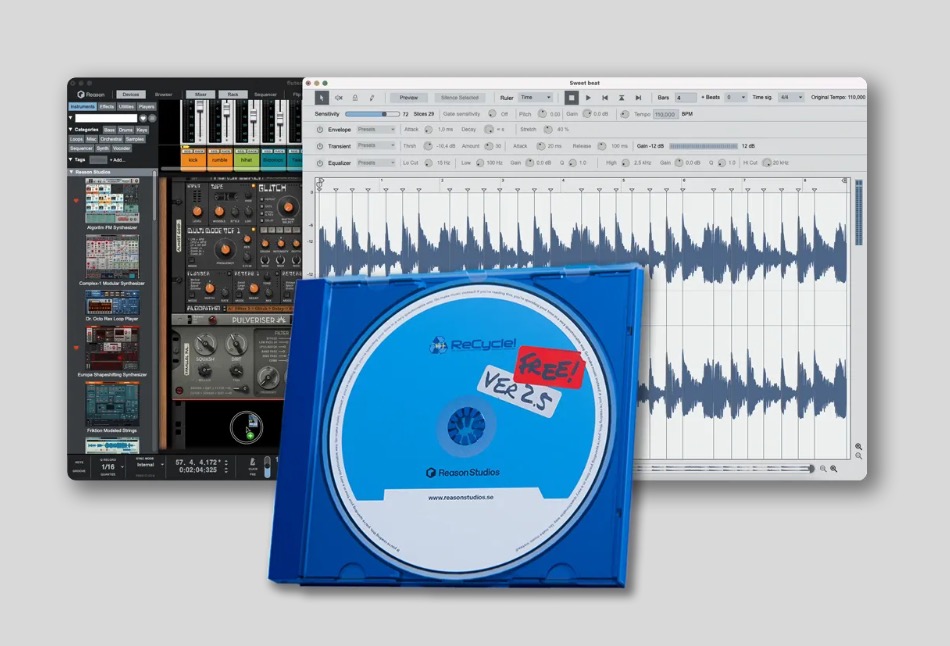Screen dimensions: 950x646
Task: Click the Envelope Stretch knob
Action: [548, 130]
